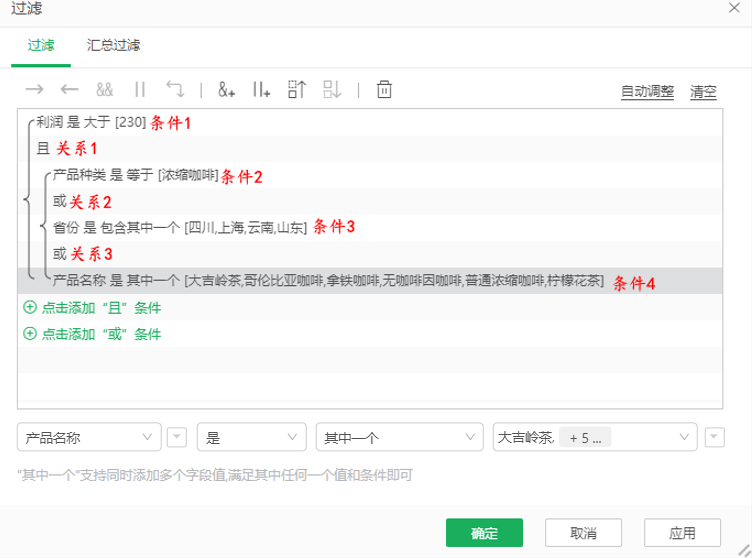The width and height of the screenshot is (752, 558).
Task: Click plus icon beside 点击添加“且”条件
Action: click(x=30, y=308)
